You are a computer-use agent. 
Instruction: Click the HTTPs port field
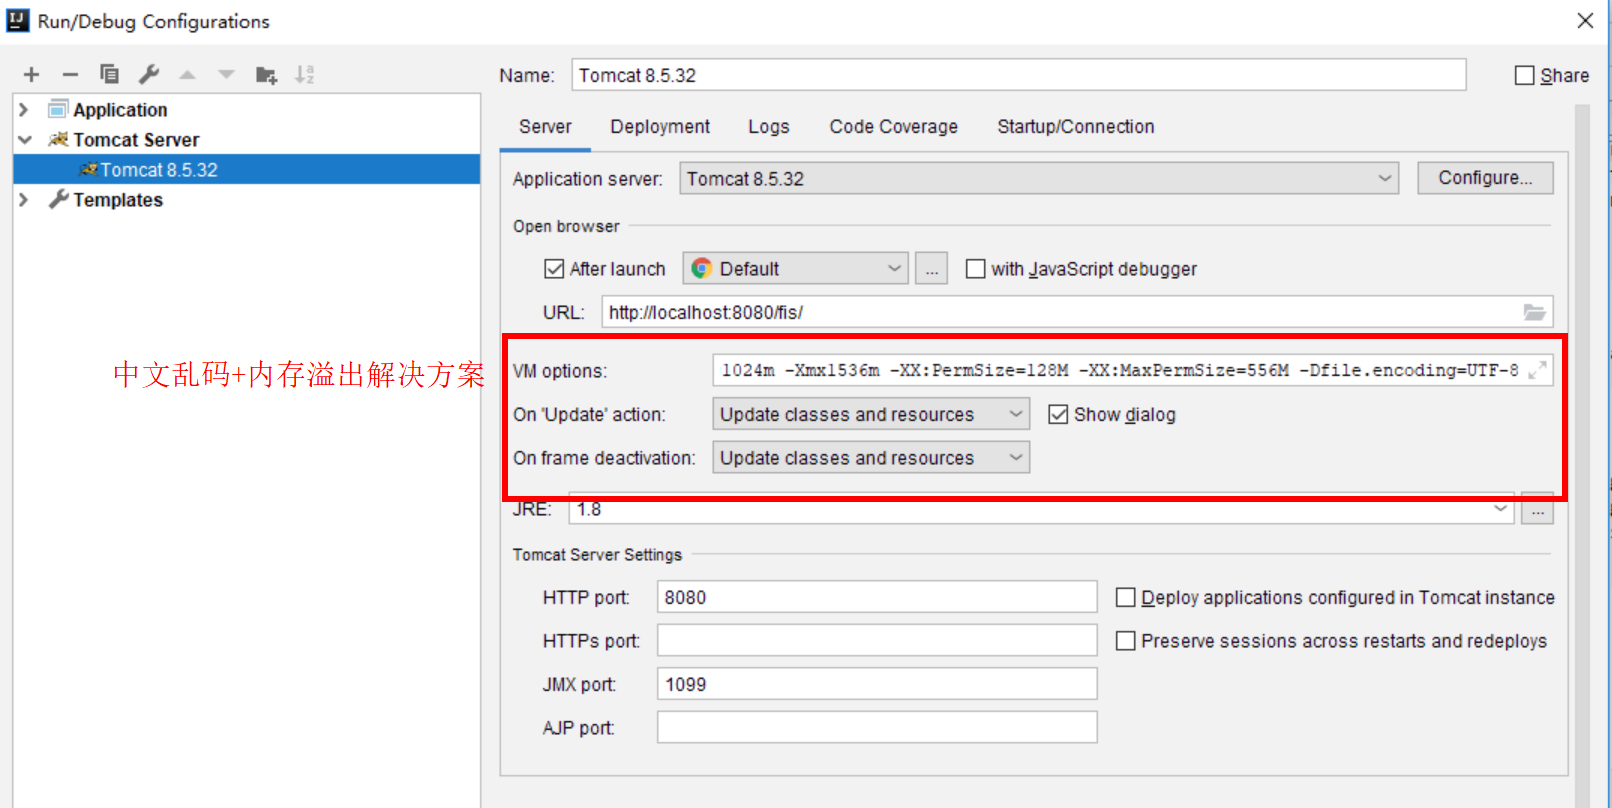tap(877, 640)
